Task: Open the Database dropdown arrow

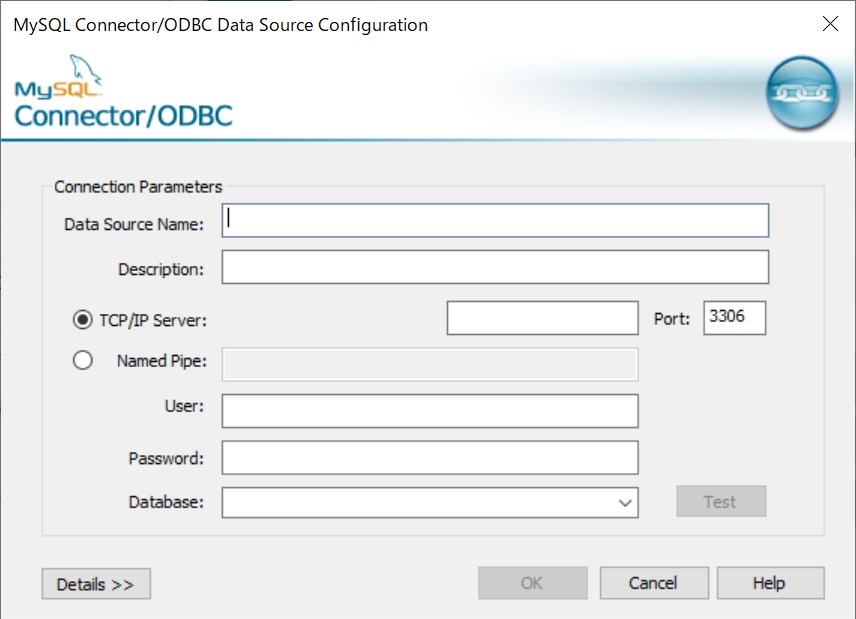Action: pos(625,502)
